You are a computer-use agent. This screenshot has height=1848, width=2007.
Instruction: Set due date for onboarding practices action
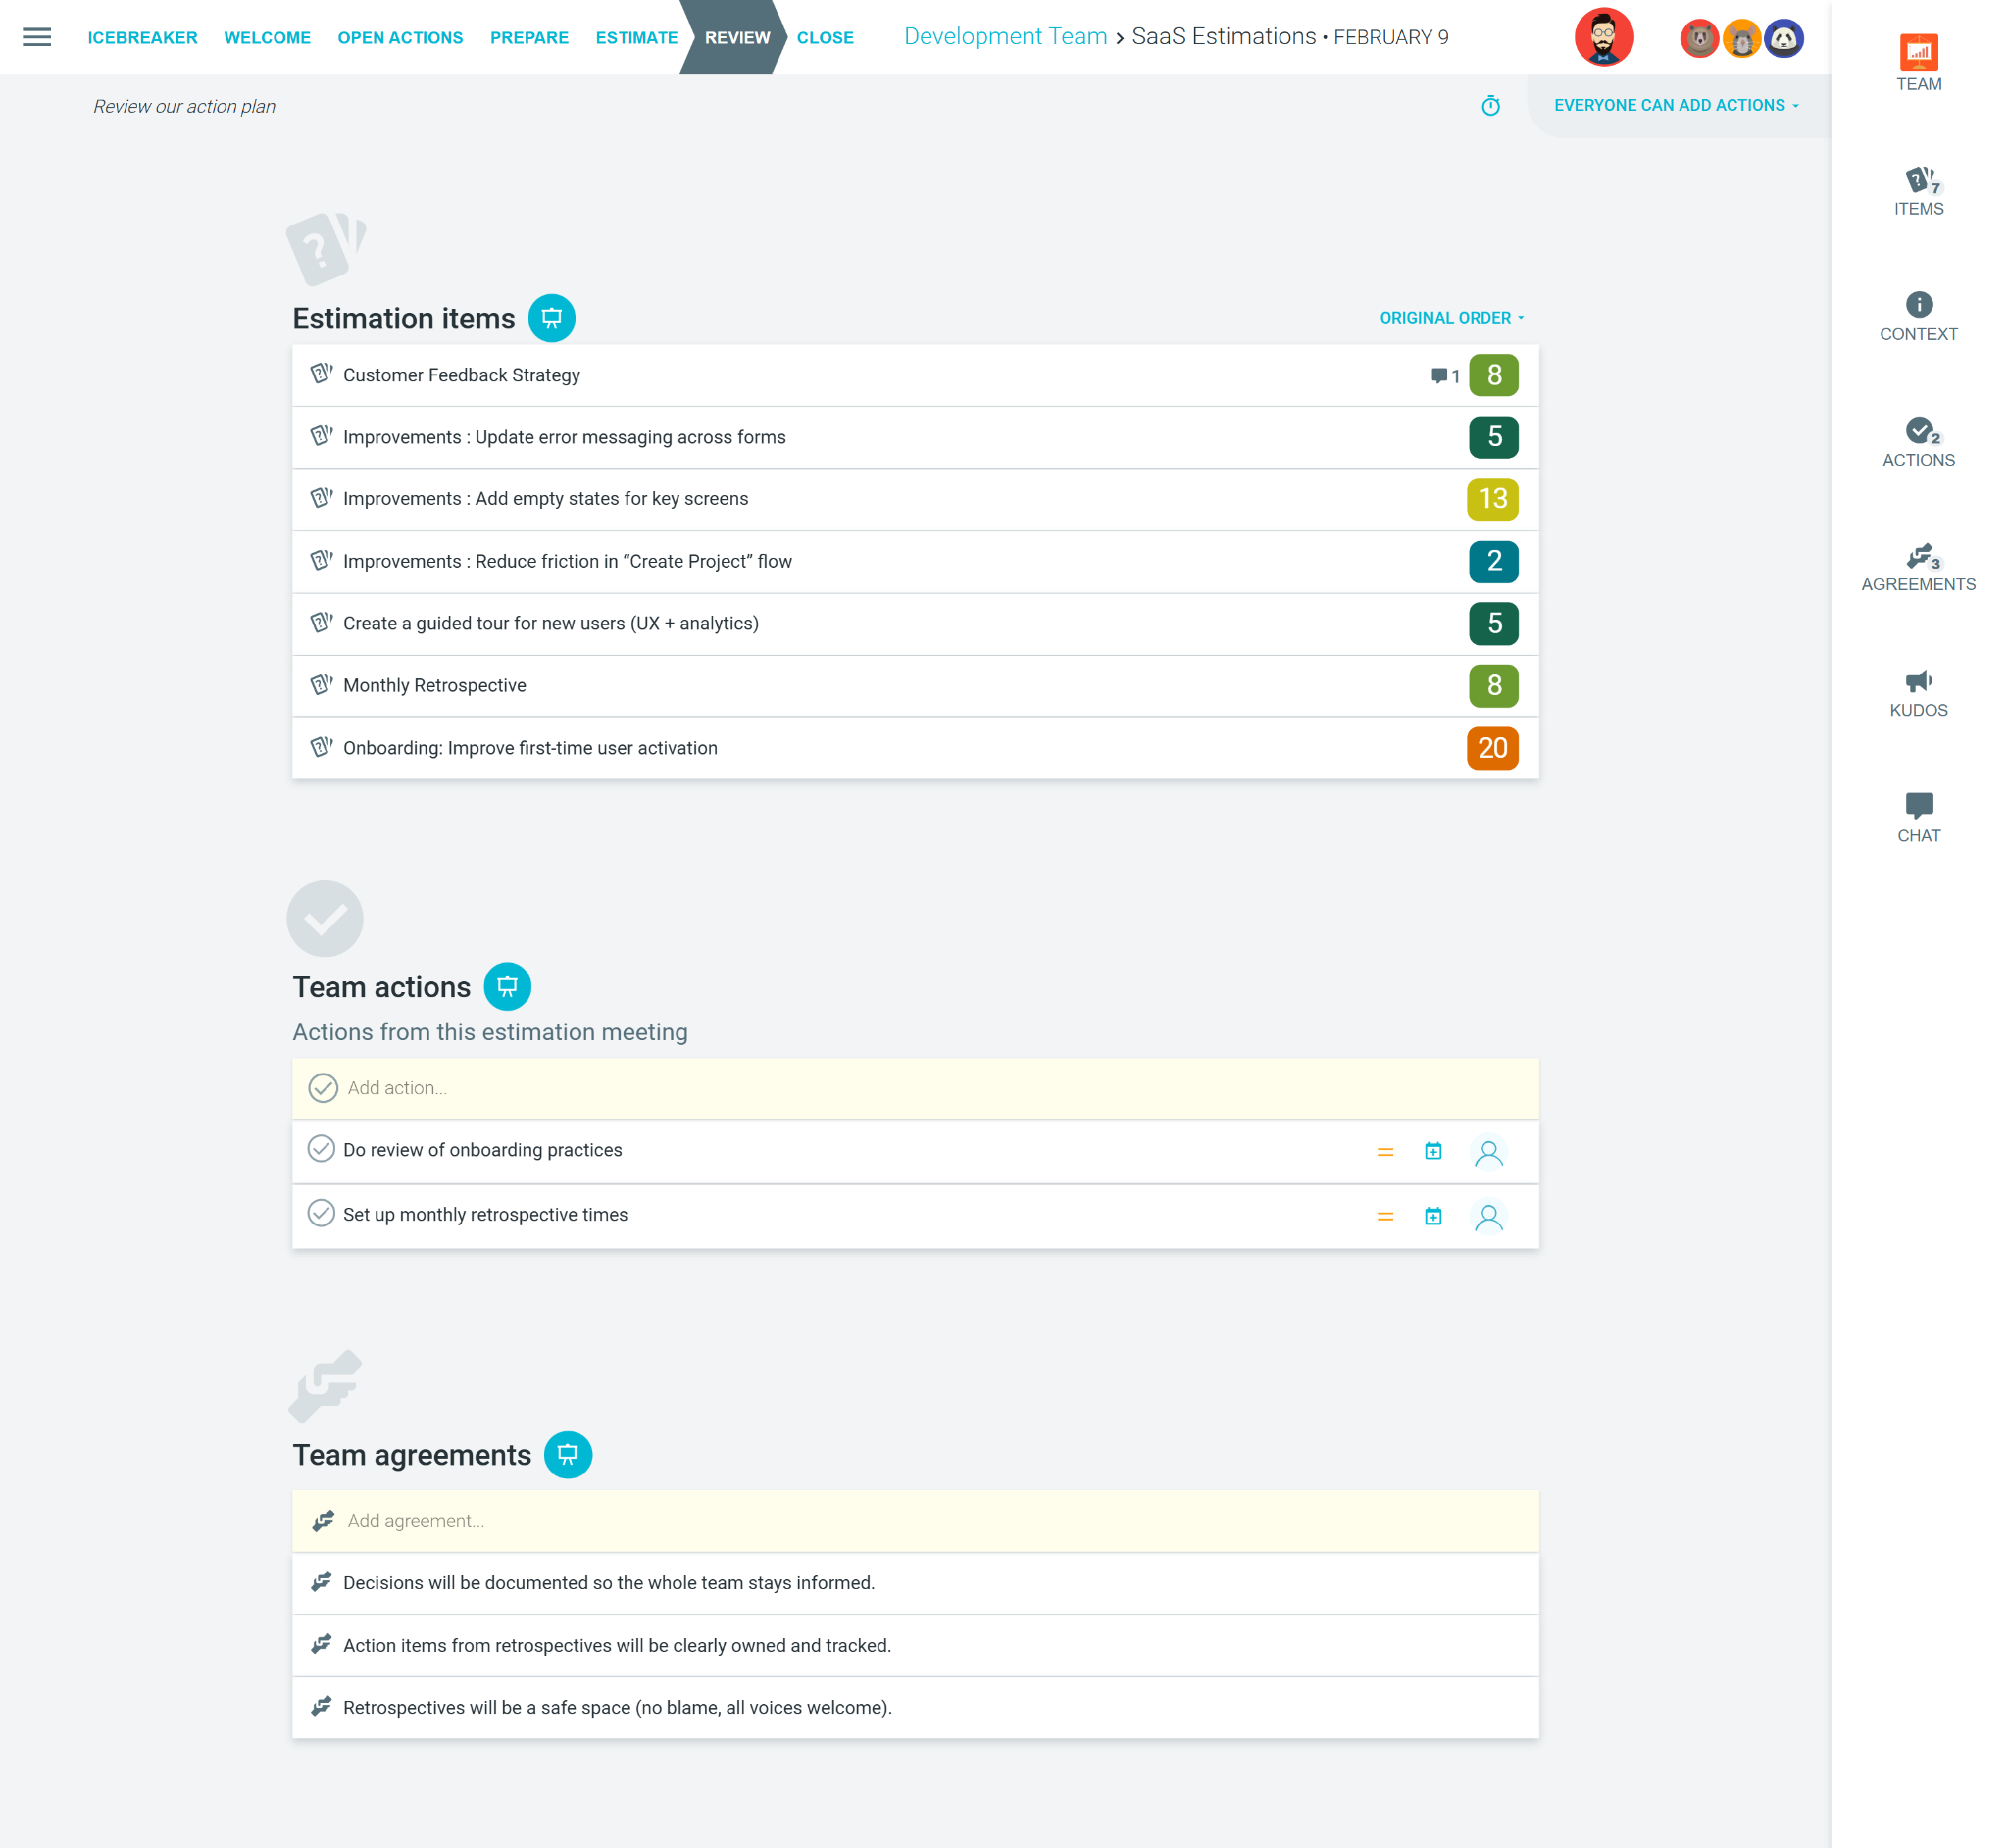tap(1433, 1151)
